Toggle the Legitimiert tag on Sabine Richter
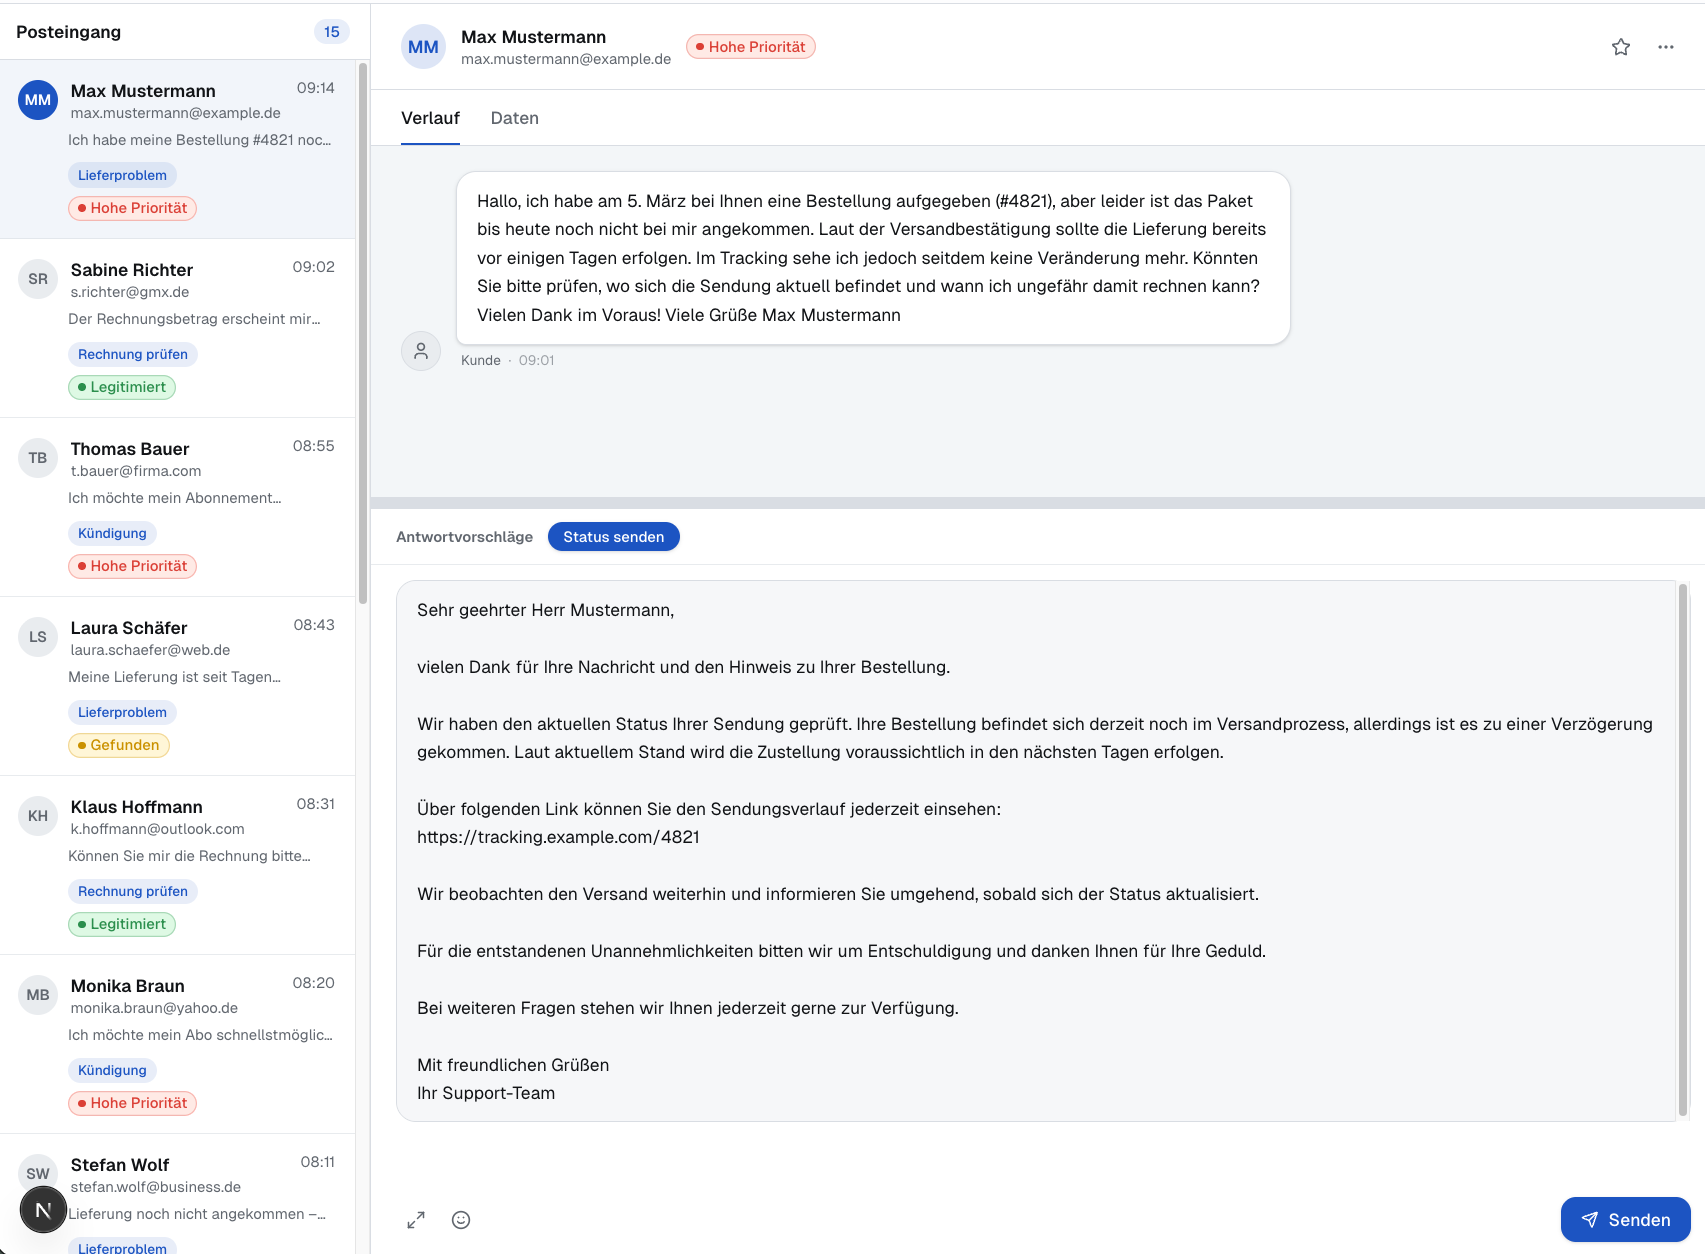Screen dimensions: 1705x1254 (122, 387)
